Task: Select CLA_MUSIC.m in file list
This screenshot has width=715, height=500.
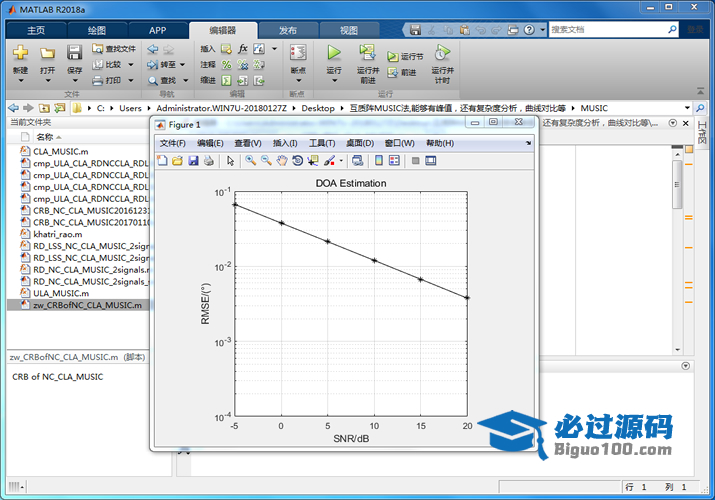Action: point(61,151)
